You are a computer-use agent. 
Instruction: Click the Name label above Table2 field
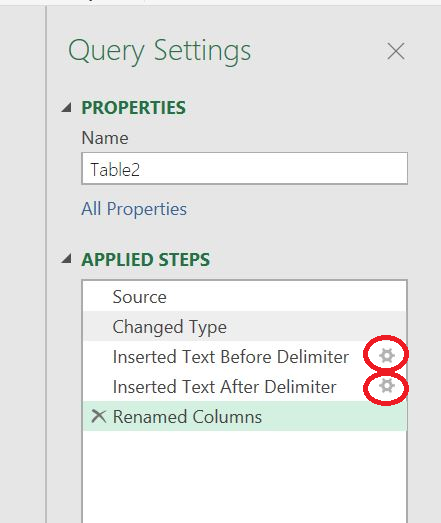(x=105, y=138)
